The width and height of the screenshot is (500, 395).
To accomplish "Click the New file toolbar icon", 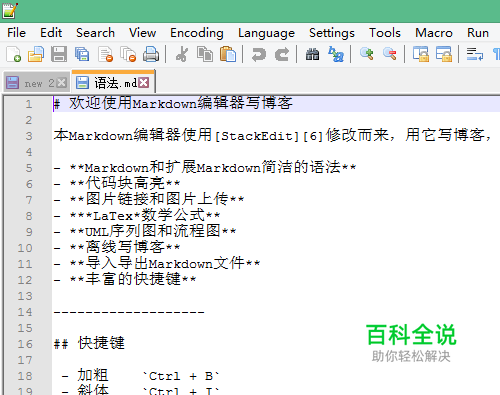I will (14, 54).
